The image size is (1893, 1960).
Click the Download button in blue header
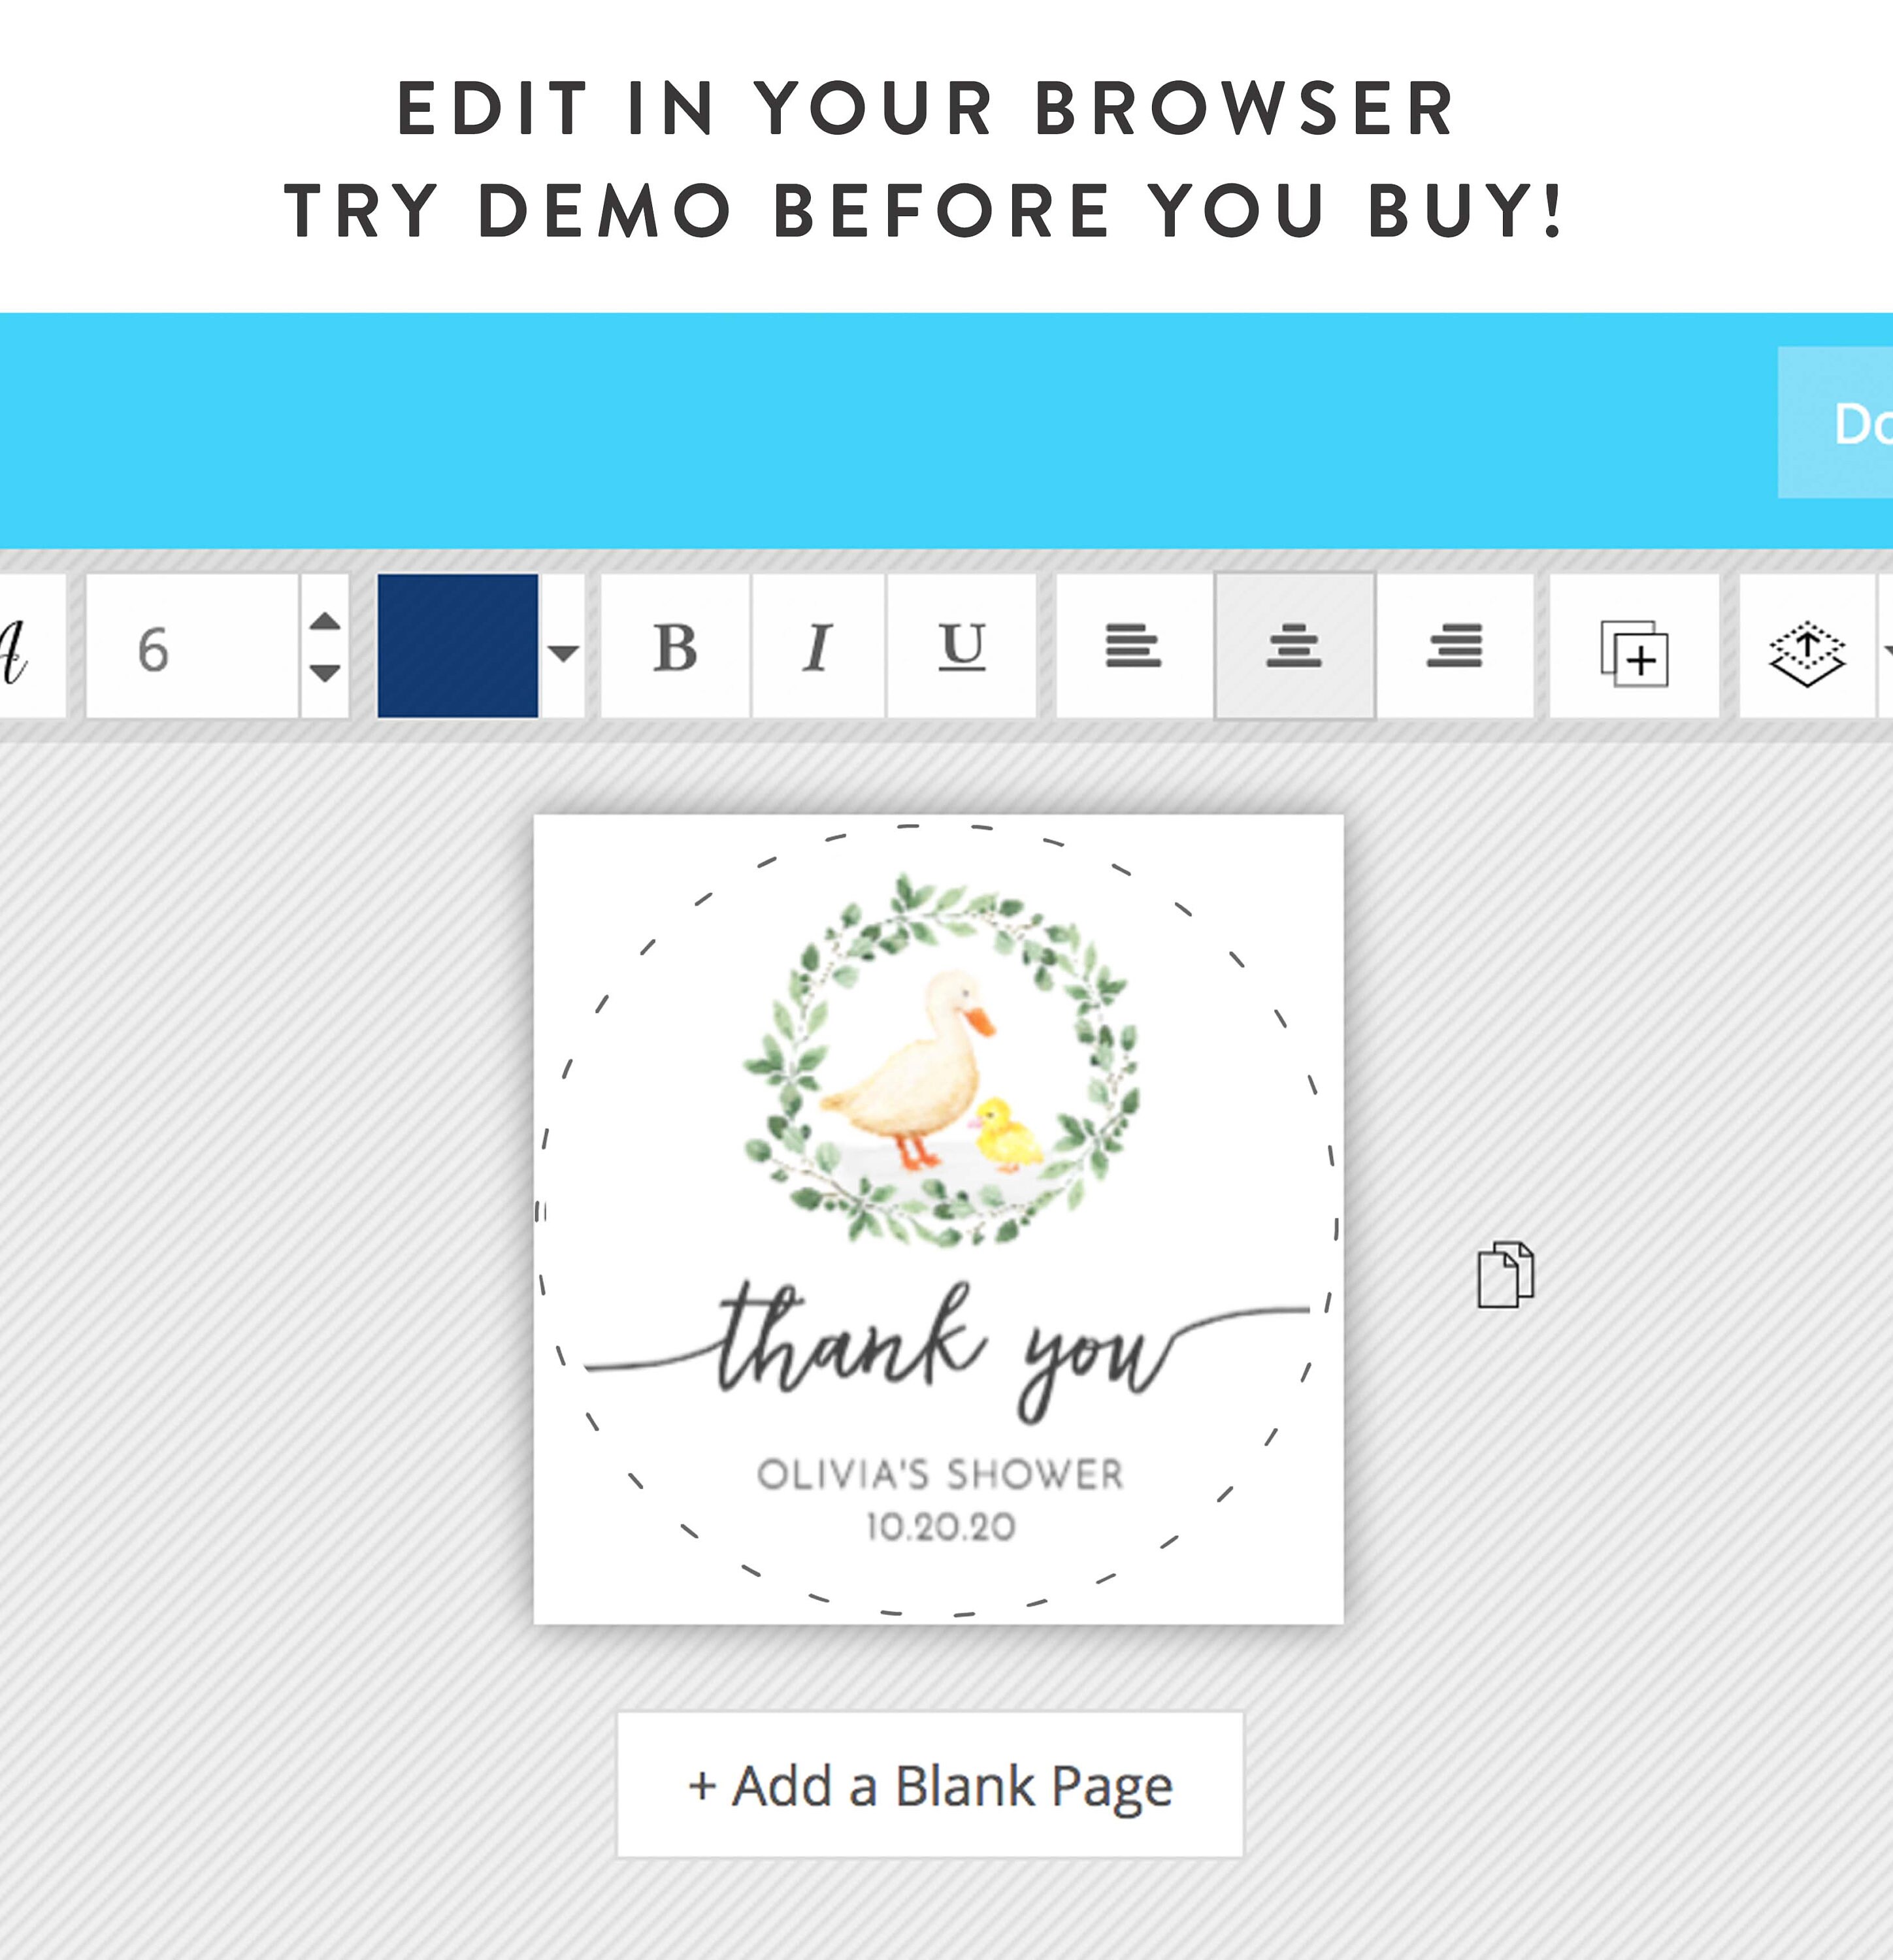[1836, 423]
